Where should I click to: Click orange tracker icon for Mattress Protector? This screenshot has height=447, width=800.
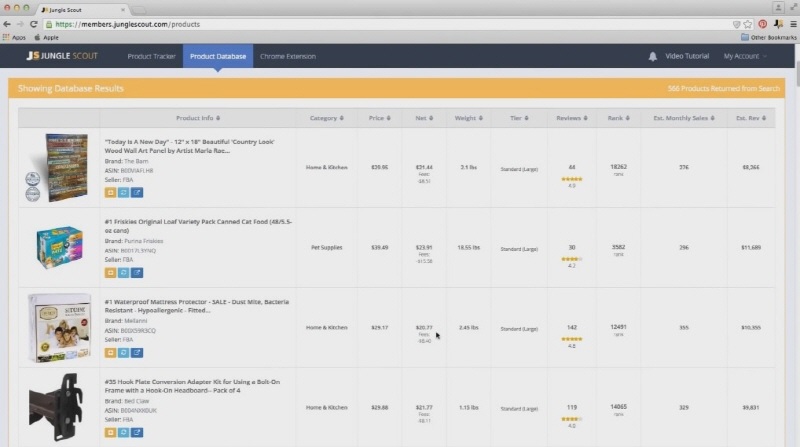pyautogui.click(x=110, y=353)
